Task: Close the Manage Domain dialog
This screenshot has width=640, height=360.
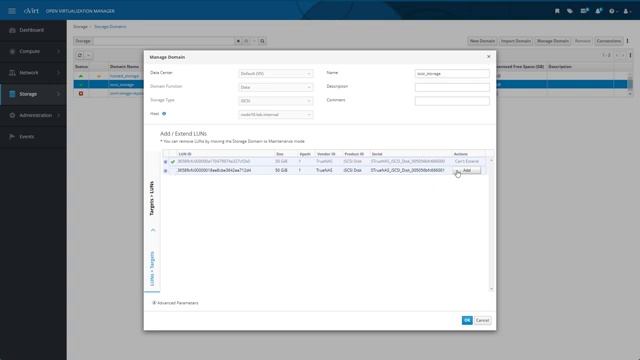Action: pyautogui.click(x=489, y=56)
